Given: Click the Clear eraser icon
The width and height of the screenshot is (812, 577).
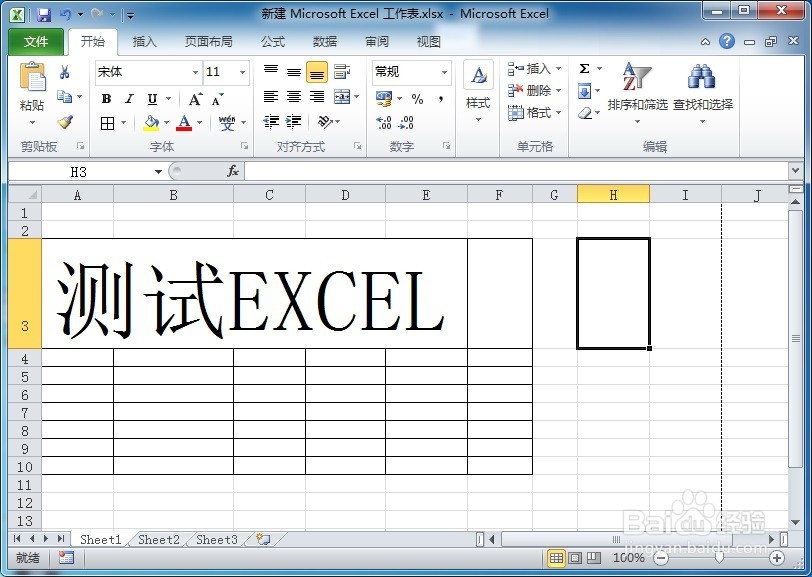Looking at the screenshot, I should click(585, 113).
